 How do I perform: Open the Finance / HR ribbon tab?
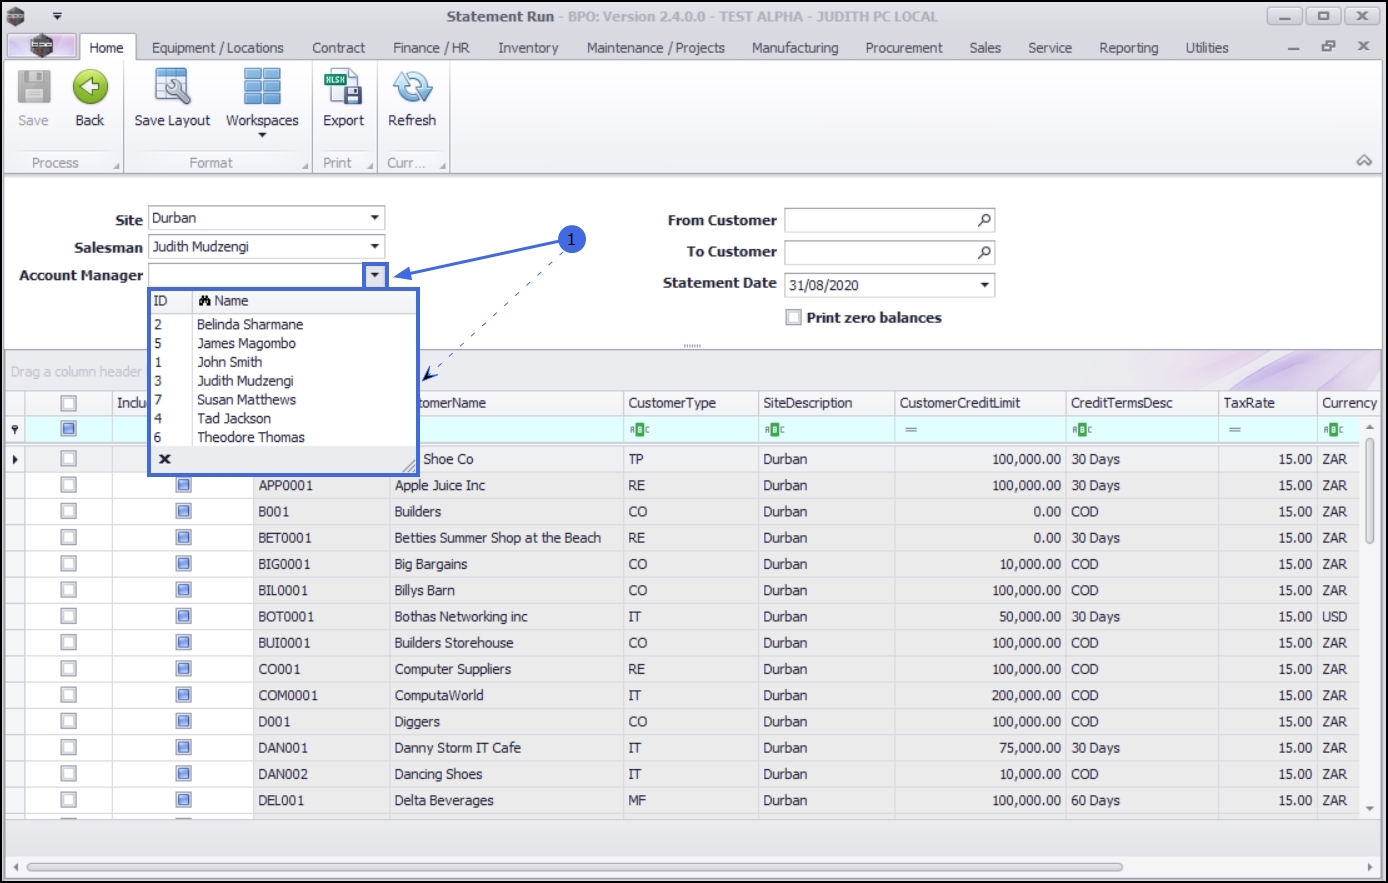[x=431, y=48]
